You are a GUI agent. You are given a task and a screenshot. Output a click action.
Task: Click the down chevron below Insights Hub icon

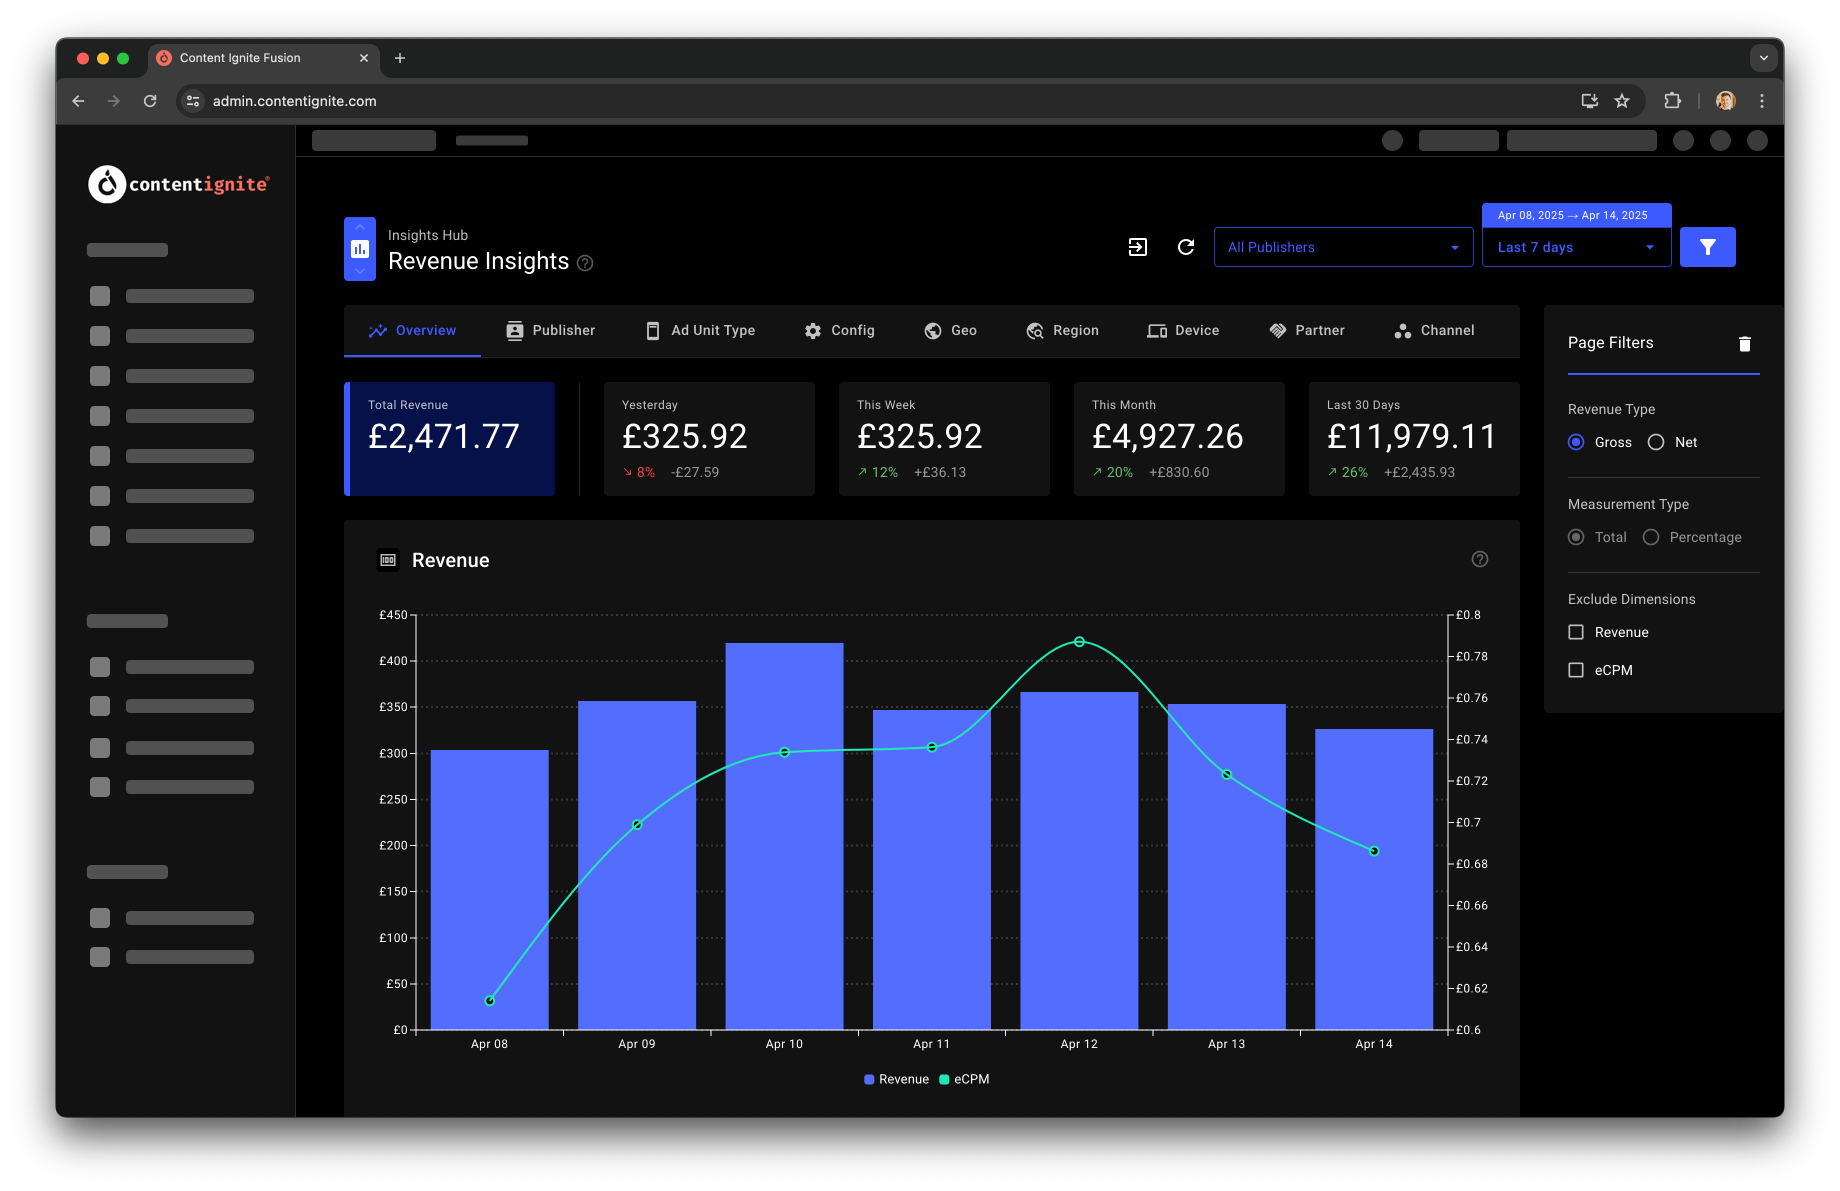(x=360, y=271)
